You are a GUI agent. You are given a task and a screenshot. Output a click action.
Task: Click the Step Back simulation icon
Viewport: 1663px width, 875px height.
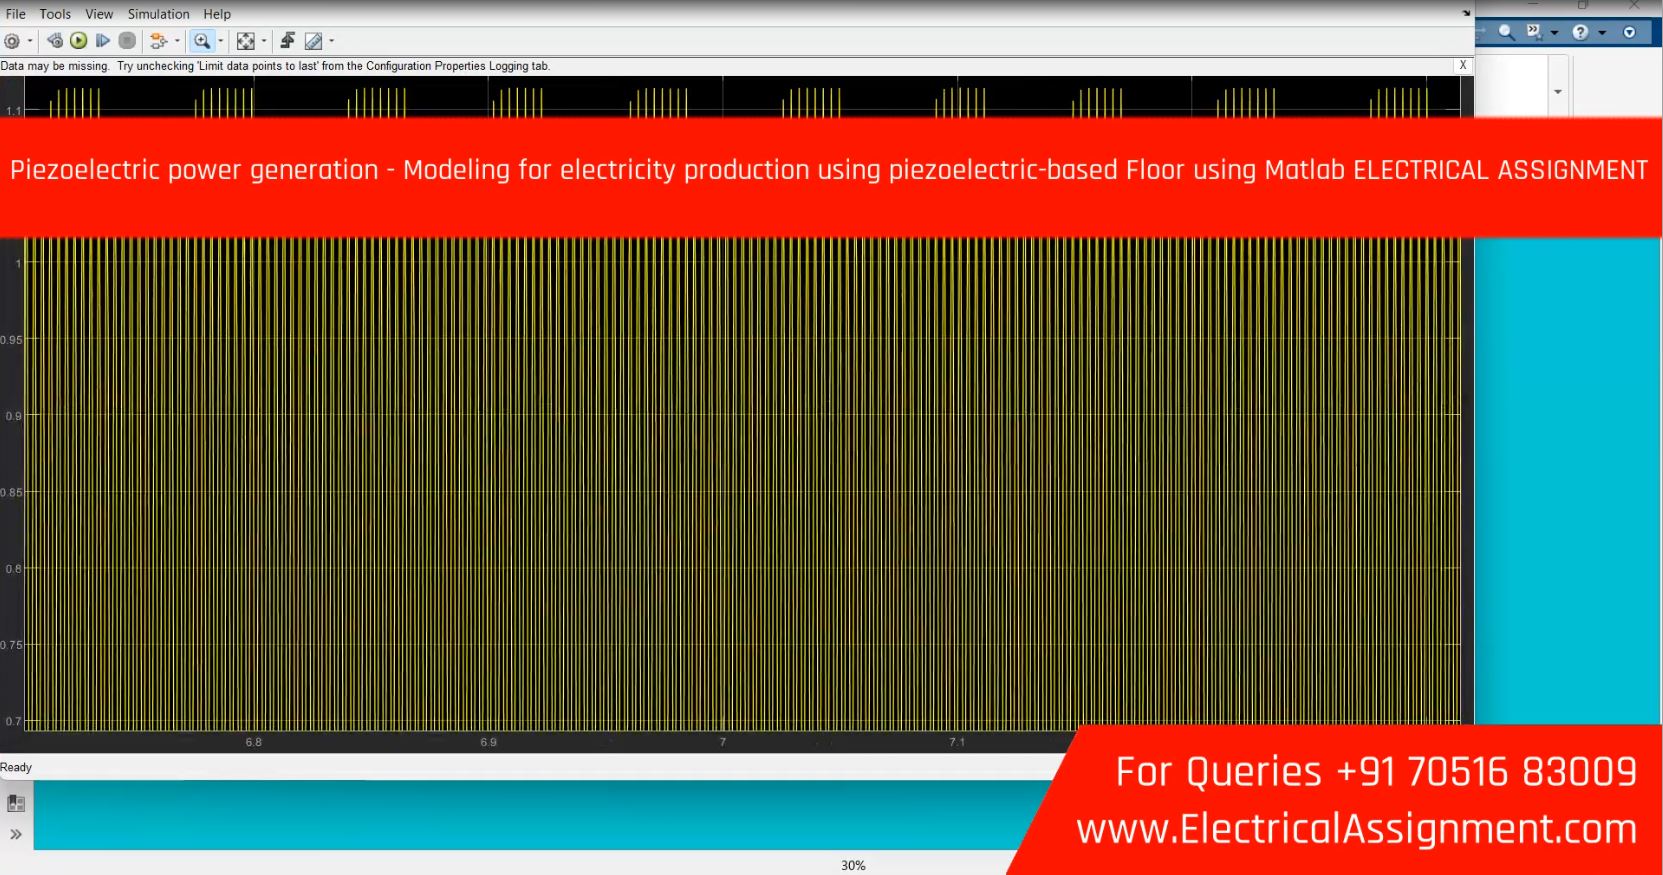coord(55,41)
